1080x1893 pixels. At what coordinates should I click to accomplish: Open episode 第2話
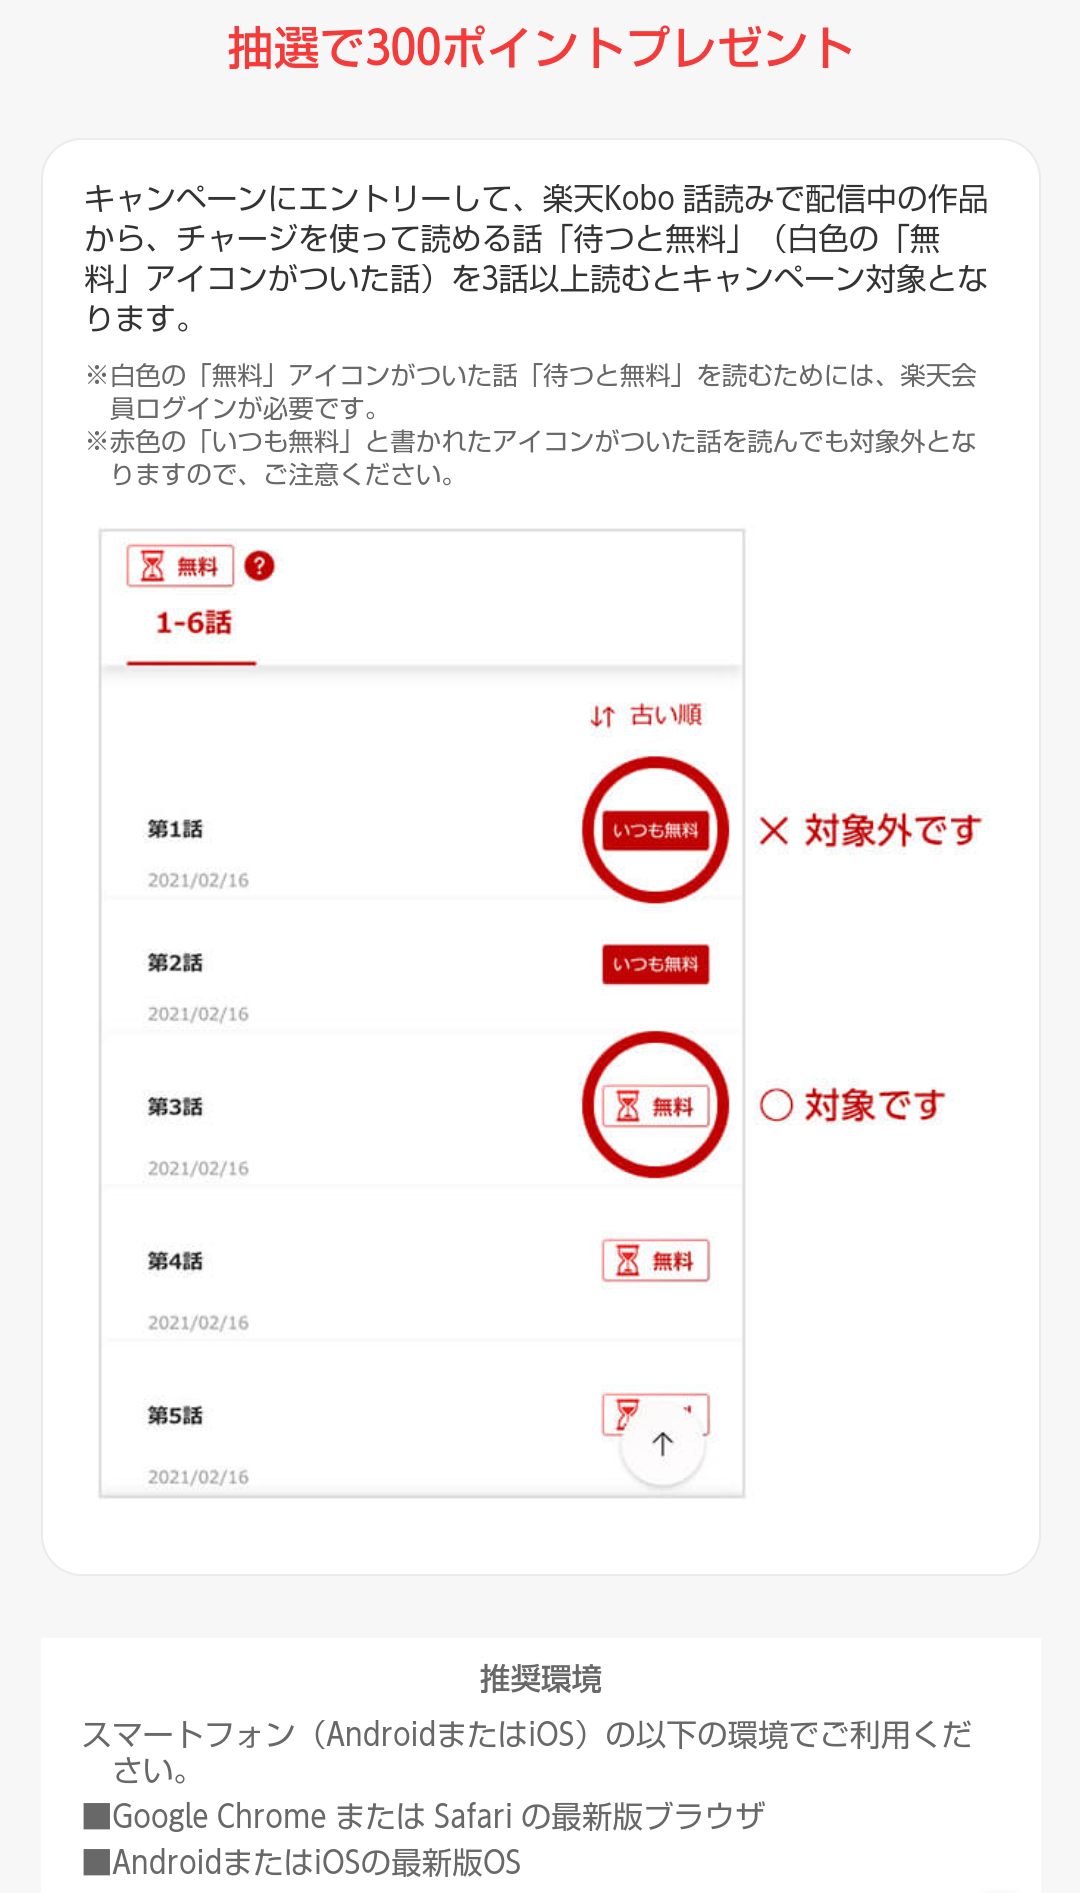click(x=175, y=963)
